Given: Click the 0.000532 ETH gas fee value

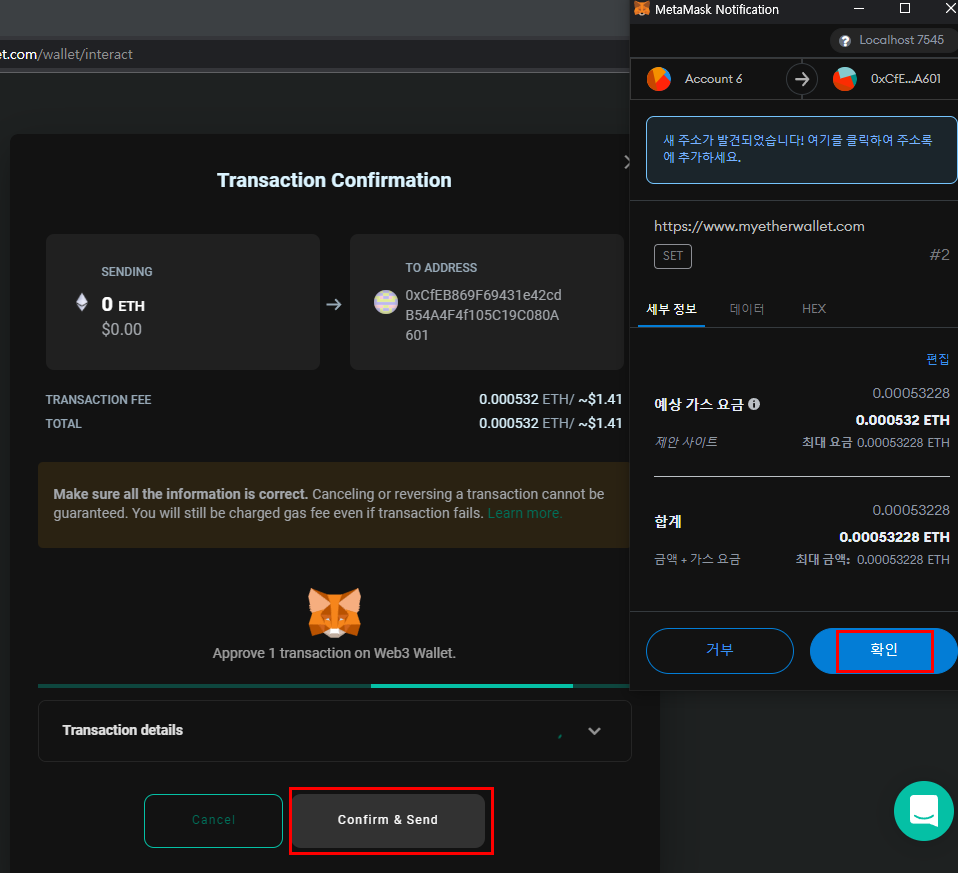Looking at the screenshot, I should [902, 420].
